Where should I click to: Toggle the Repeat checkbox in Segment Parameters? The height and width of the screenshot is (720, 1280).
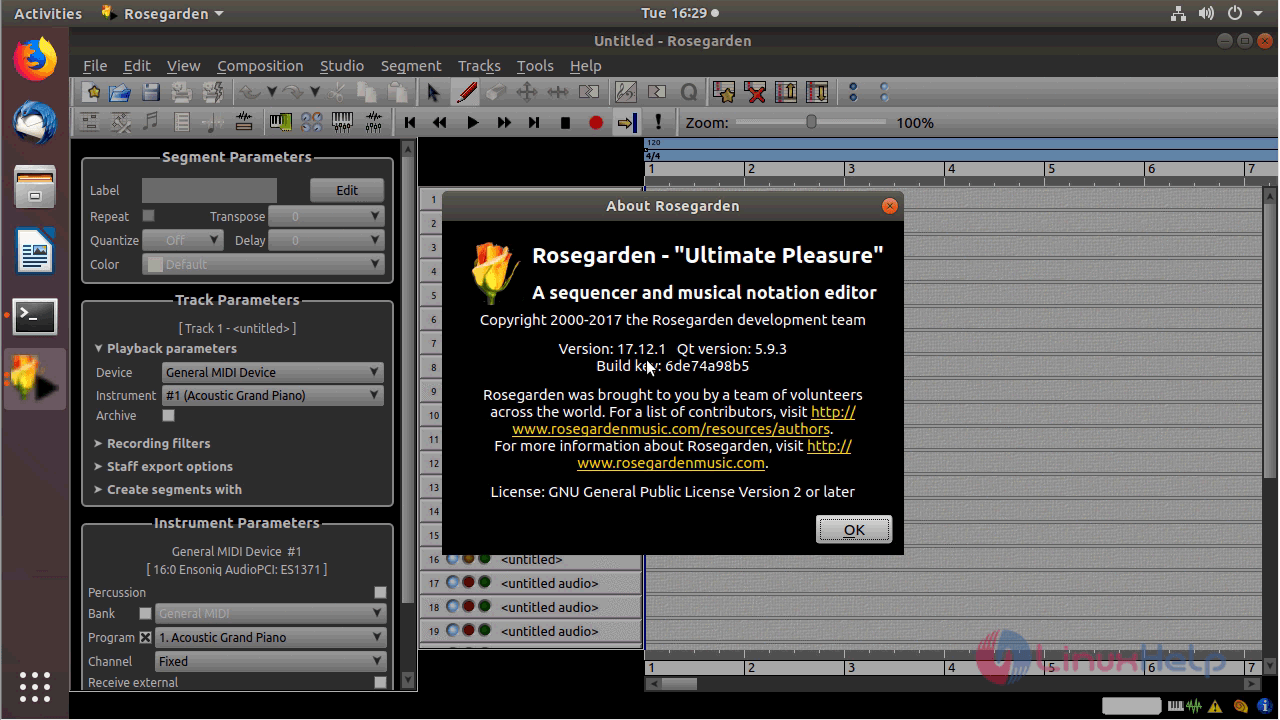[x=148, y=215]
